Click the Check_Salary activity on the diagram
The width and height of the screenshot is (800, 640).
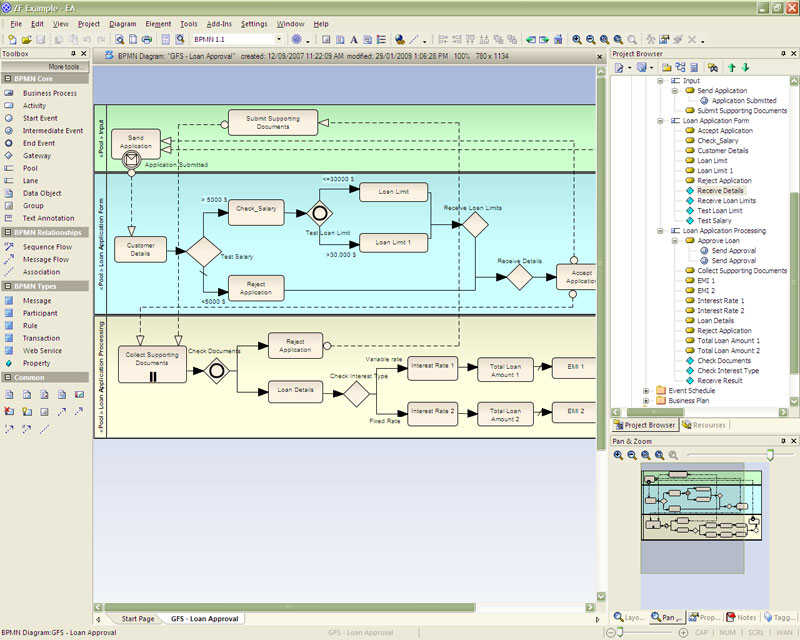tap(256, 210)
